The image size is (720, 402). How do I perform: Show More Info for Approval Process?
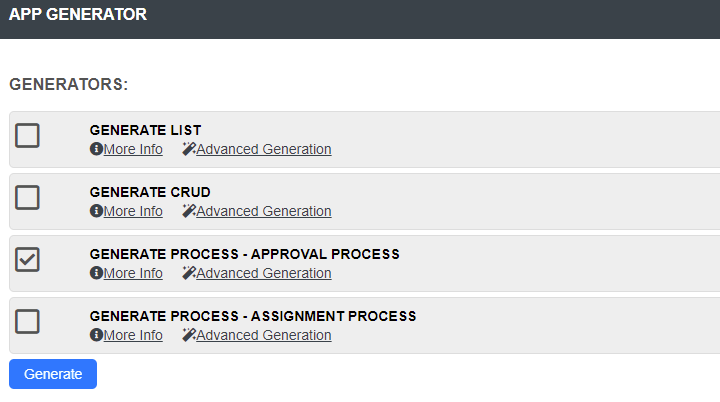click(133, 273)
